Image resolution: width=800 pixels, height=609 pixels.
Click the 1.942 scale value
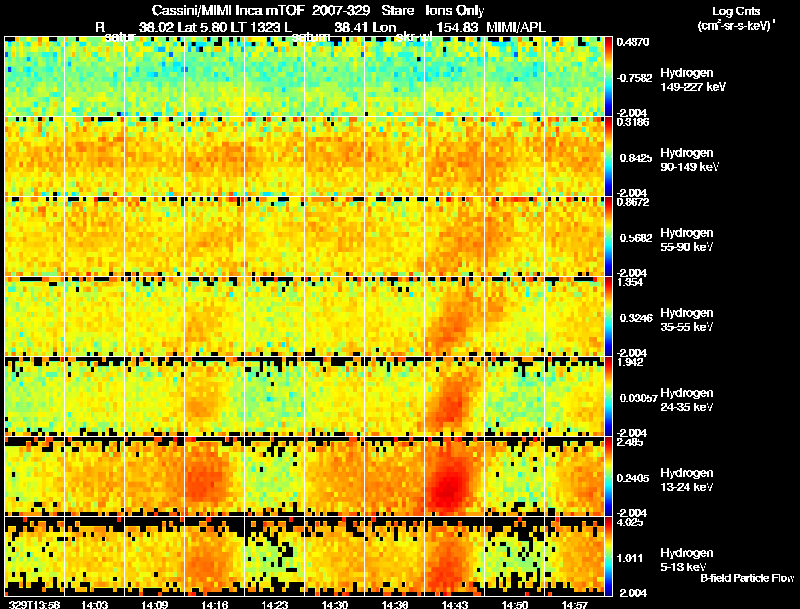pyautogui.click(x=630, y=362)
